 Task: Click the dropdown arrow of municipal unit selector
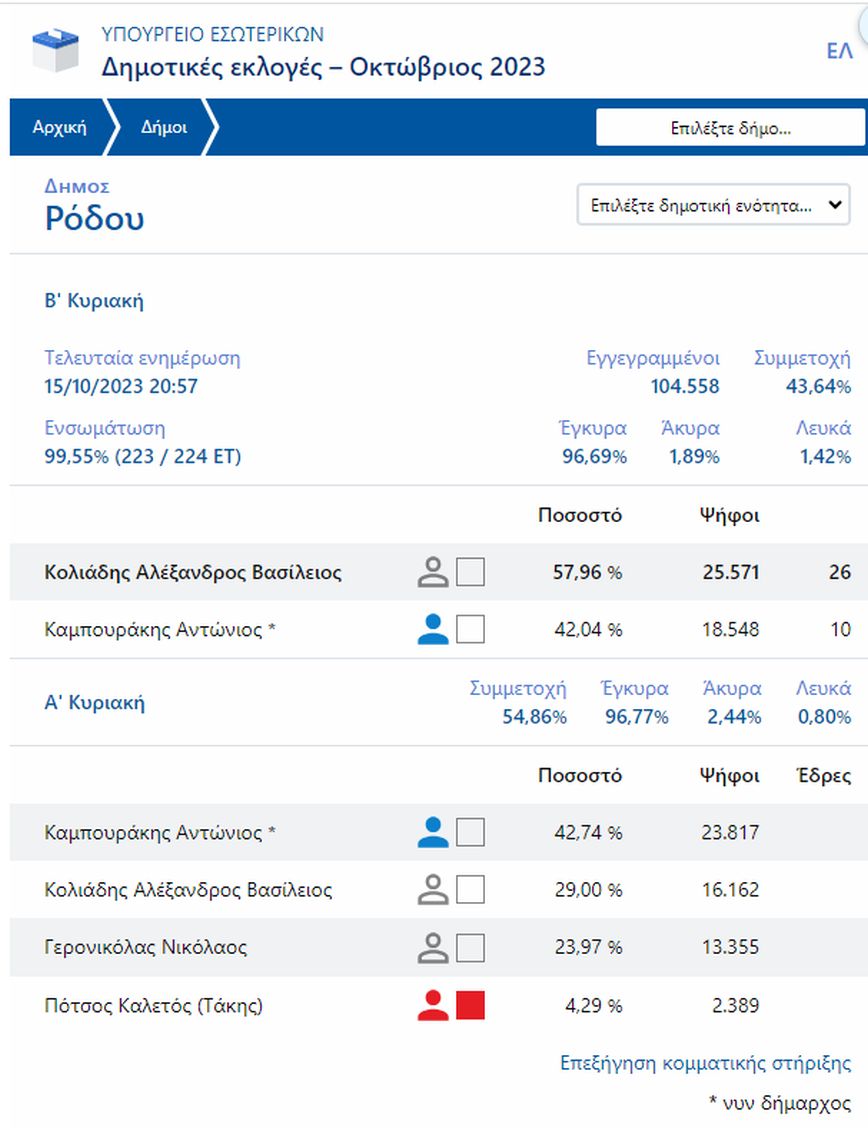click(x=834, y=206)
